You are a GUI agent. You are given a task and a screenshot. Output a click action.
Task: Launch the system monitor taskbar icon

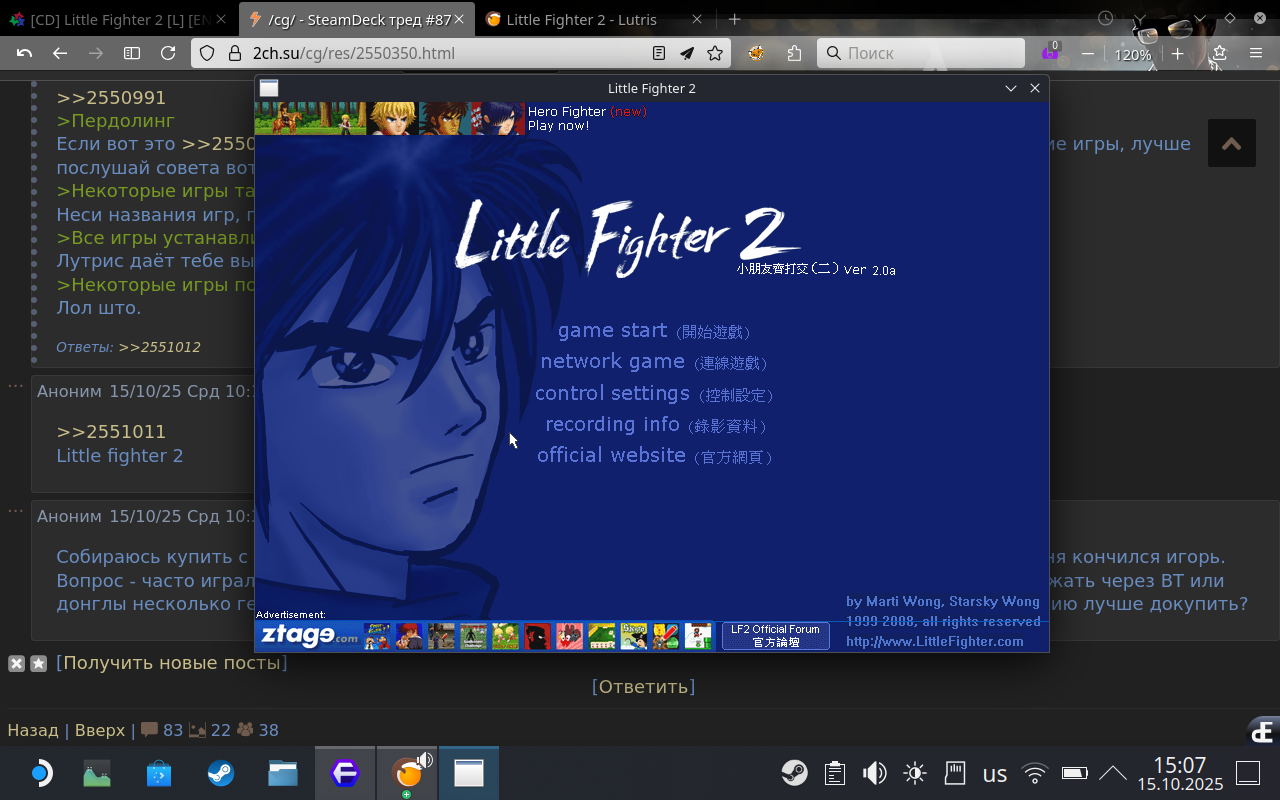(x=97, y=773)
